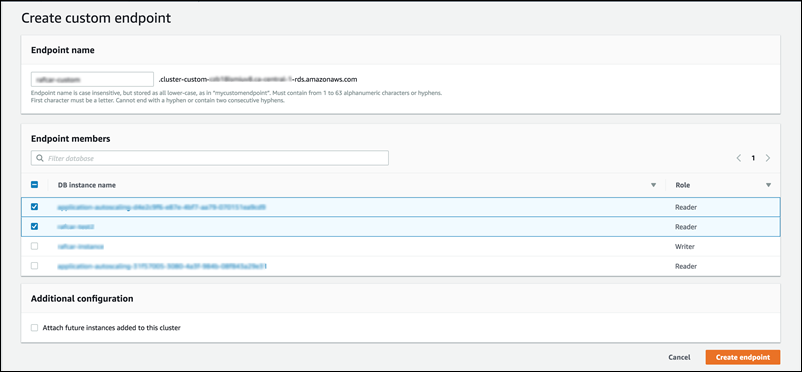Enable Attach future instances added to this cluster
The image size is (802, 372).
click(x=35, y=327)
